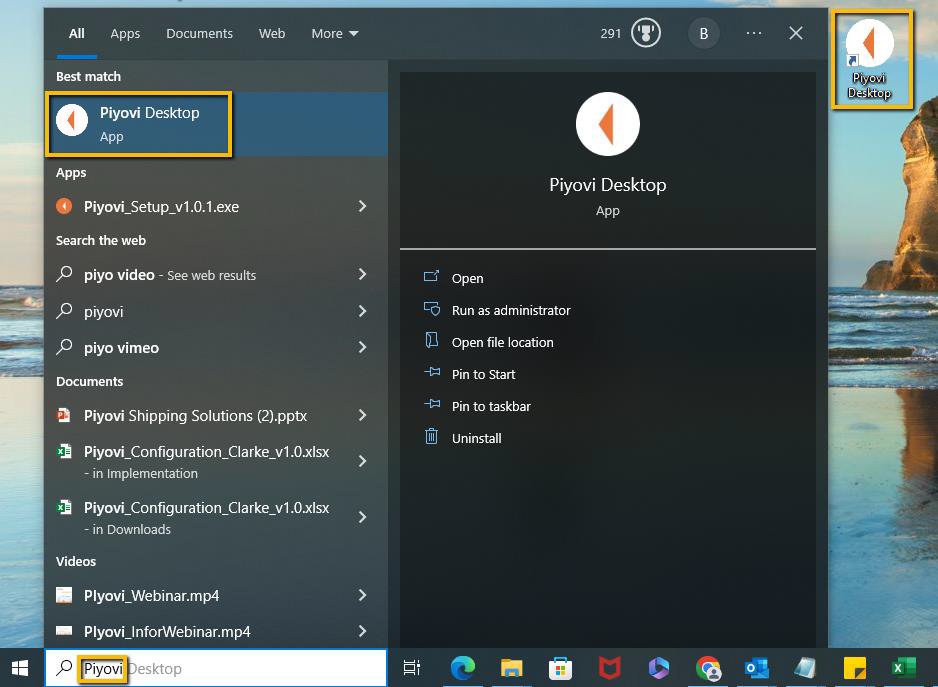938x687 pixels.
Task: Click Uninstall for Piyovi Desktop
Action: pos(462,438)
